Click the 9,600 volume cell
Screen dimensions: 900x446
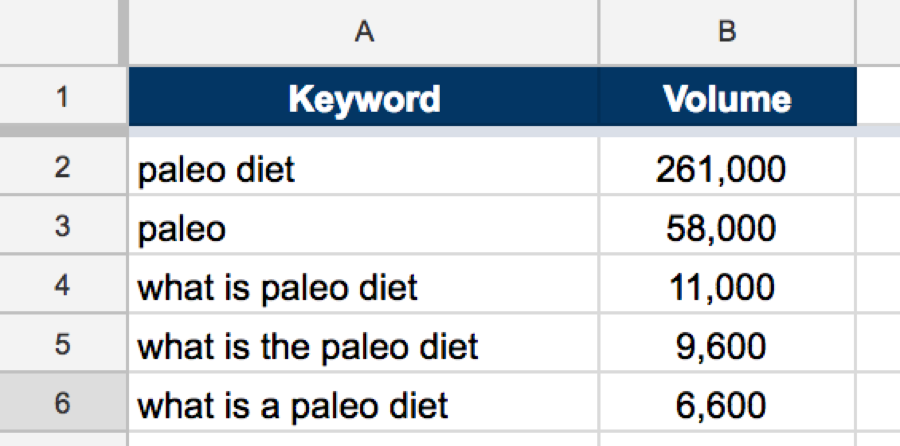(727, 347)
